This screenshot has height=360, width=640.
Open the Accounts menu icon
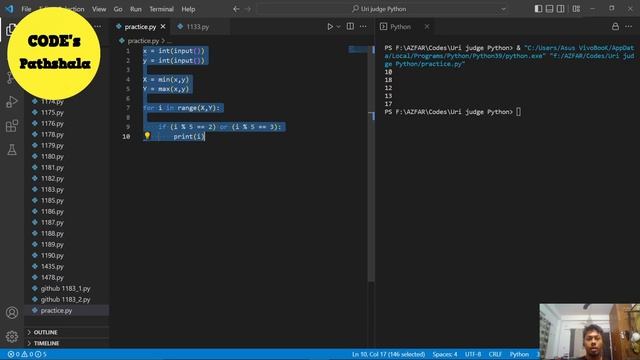tap(12, 313)
